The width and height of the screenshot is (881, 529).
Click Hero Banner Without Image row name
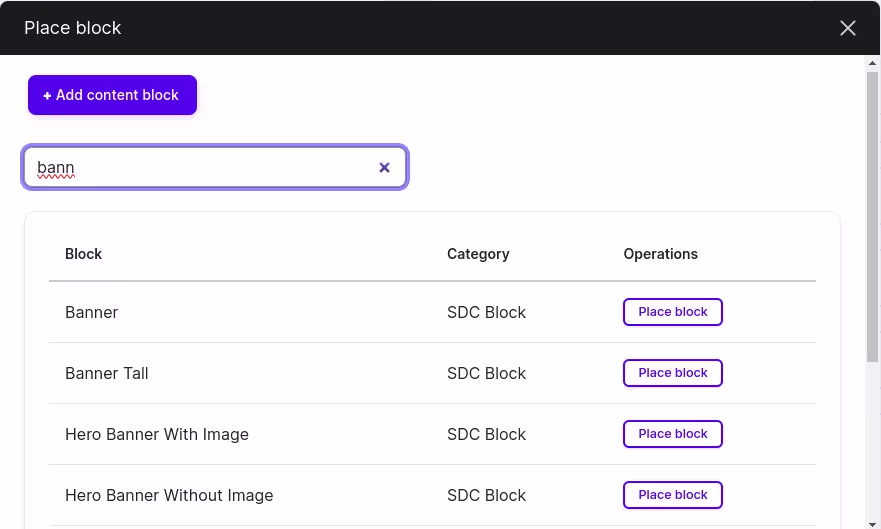[169, 495]
